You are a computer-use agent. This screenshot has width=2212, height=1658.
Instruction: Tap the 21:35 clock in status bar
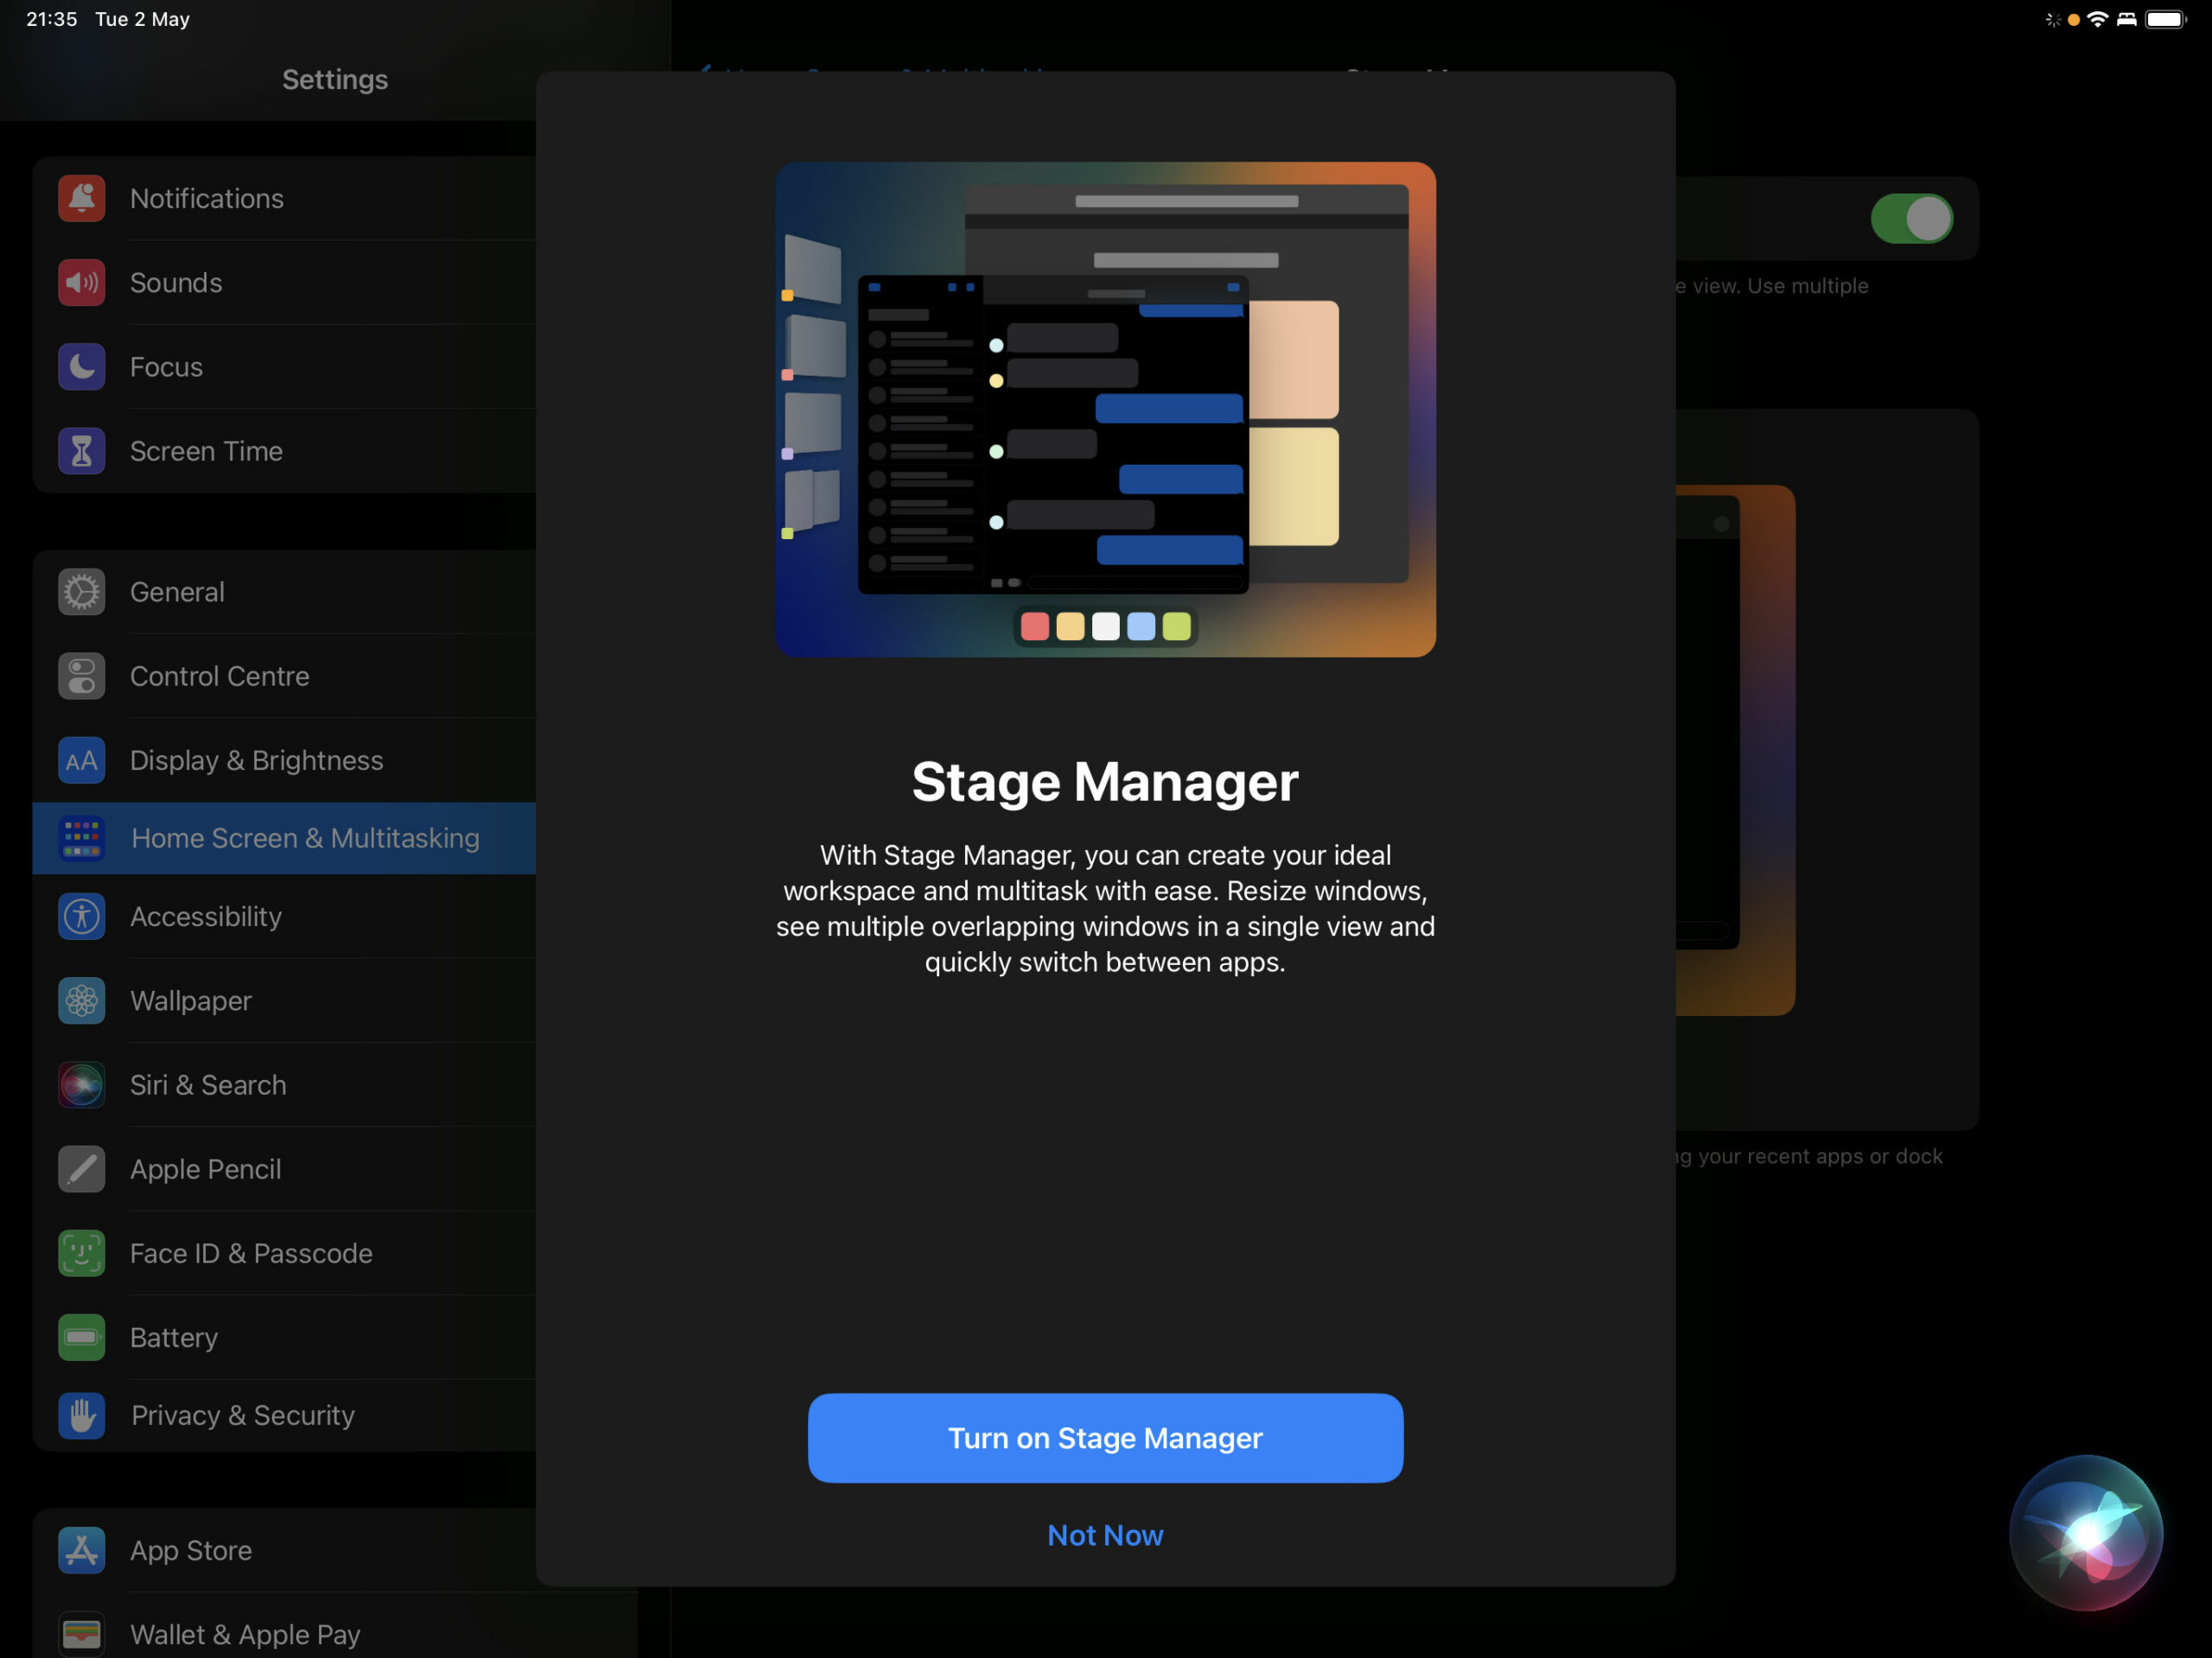tap(52, 19)
